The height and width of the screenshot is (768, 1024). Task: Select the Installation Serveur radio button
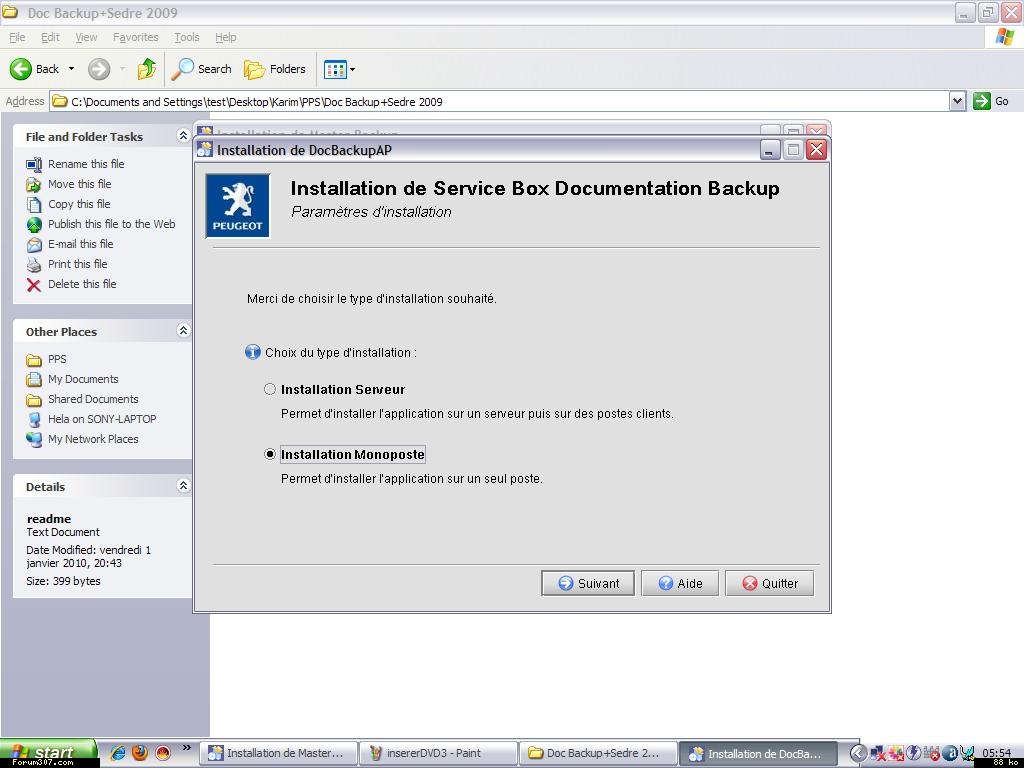click(270, 389)
